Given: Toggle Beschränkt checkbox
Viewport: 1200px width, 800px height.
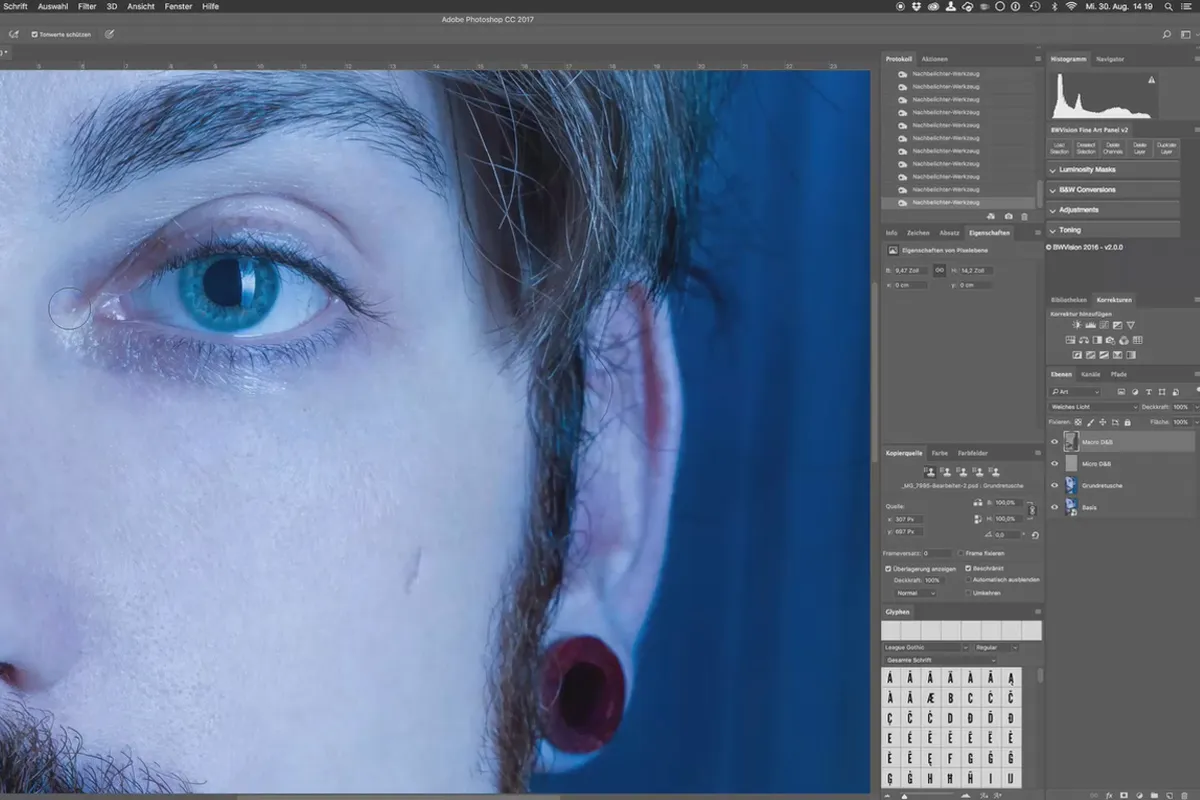Looking at the screenshot, I should [968, 568].
